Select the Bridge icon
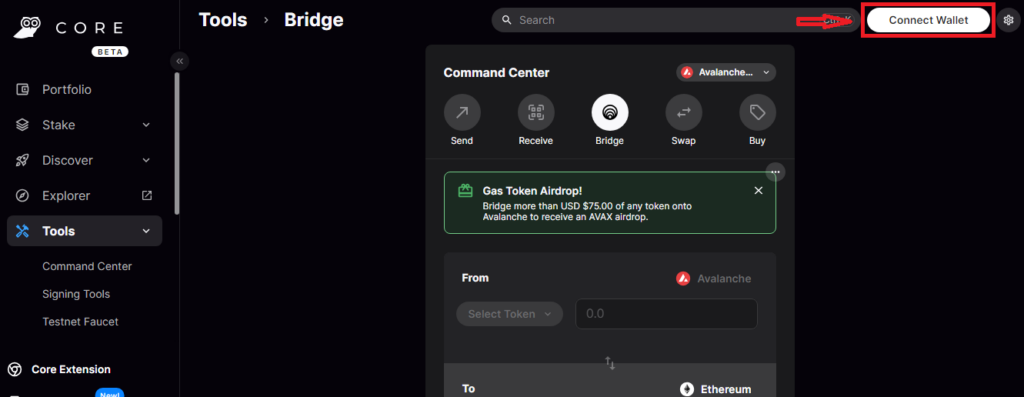Screen dimensions: 1024x397 (609, 112)
